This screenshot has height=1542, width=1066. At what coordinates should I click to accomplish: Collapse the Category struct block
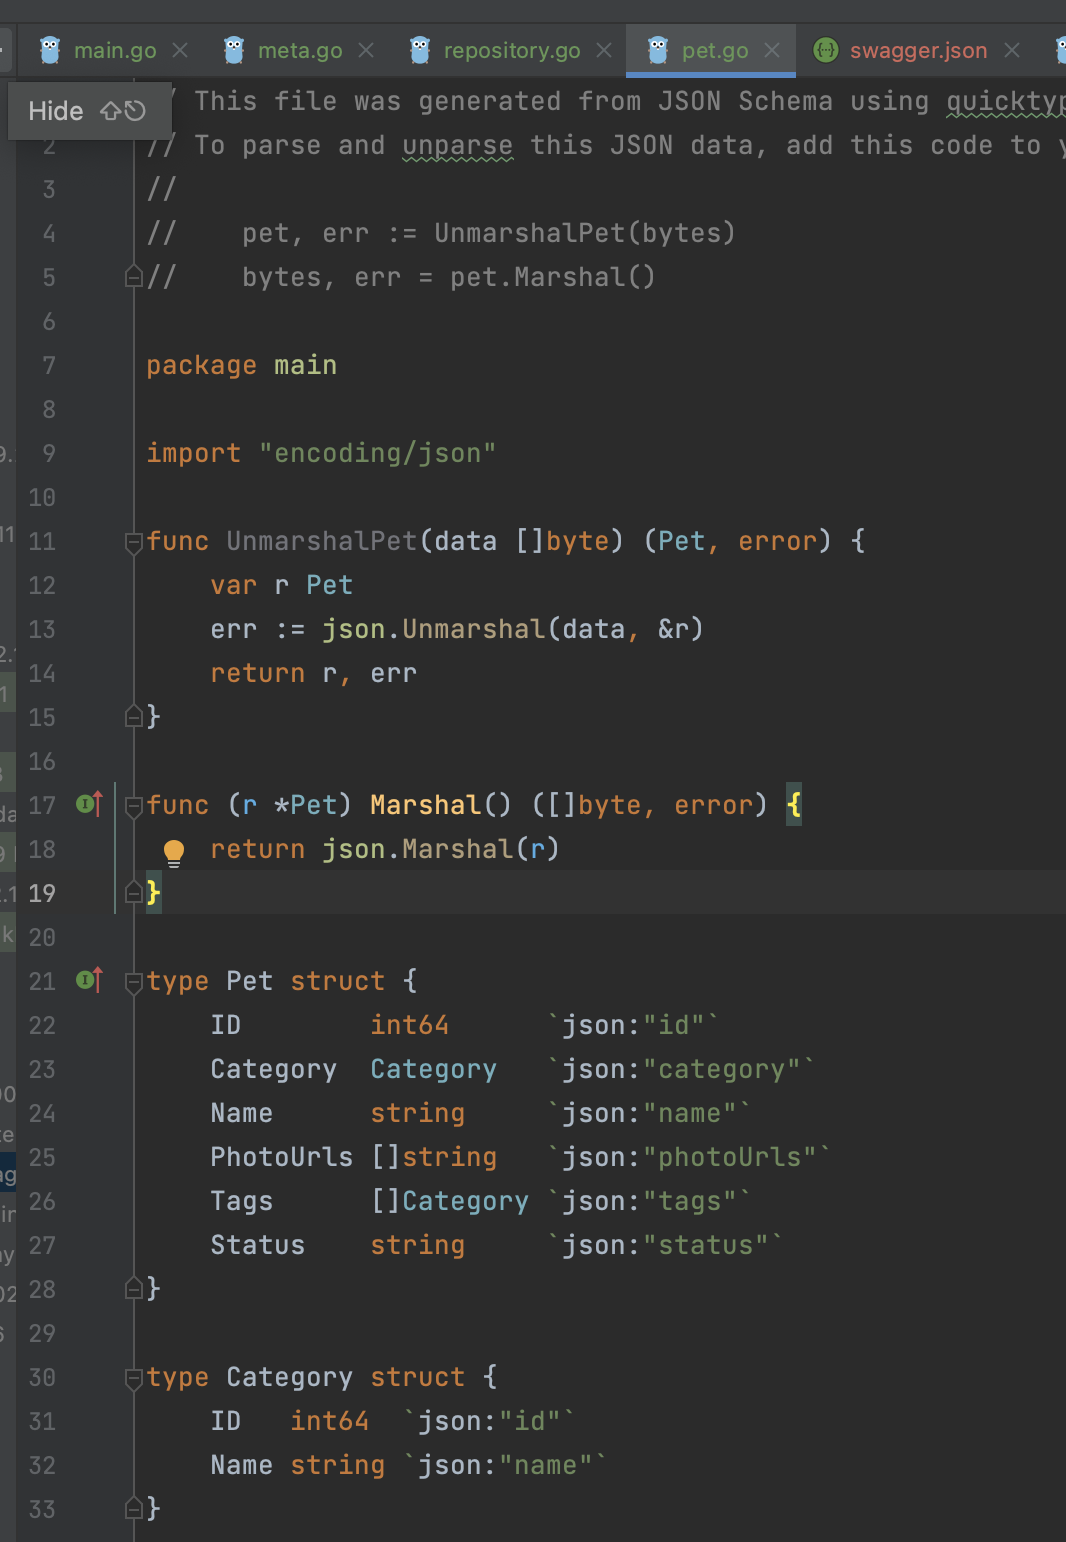(x=133, y=1378)
